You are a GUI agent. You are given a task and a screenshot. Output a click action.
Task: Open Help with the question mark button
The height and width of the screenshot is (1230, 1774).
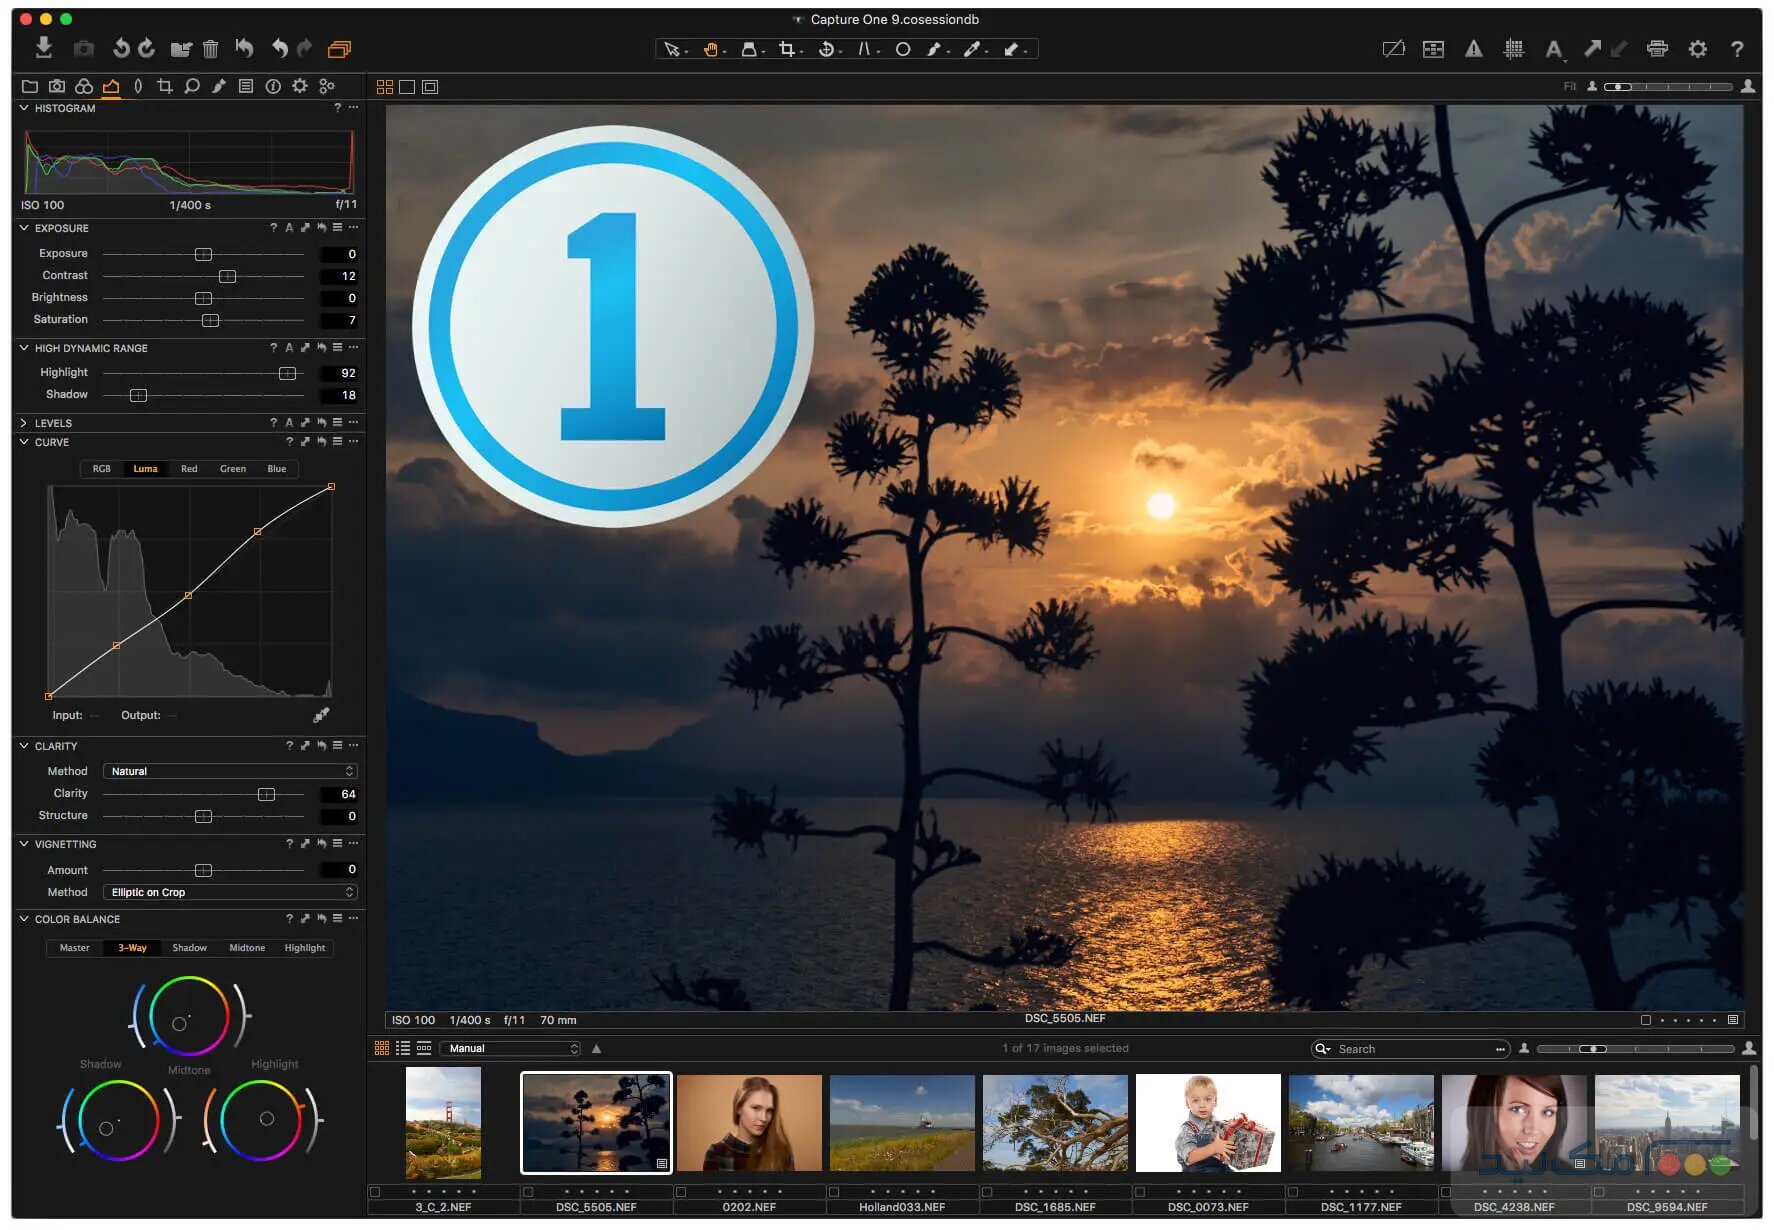click(1738, 47)
